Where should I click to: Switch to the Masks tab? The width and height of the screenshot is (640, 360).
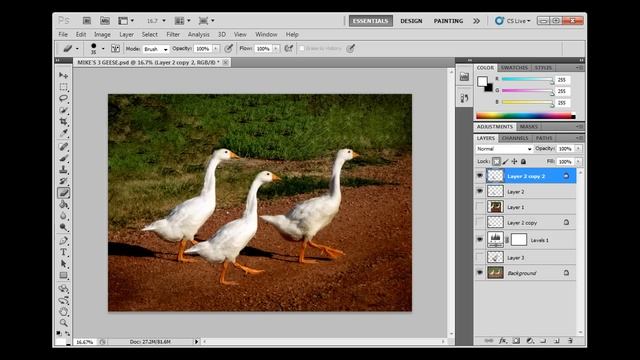[529, 127]
